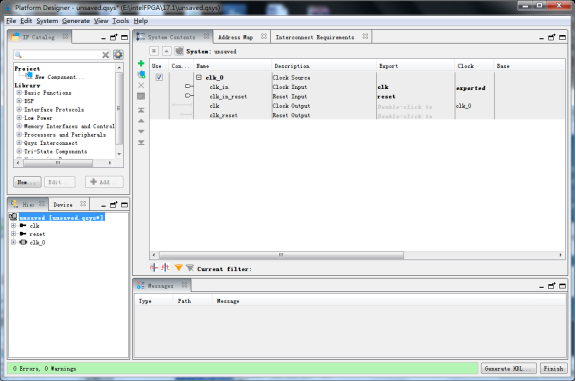
Task: Click the Edit... button in IP Catalog
Action: pyautogui.click(x=60, y=182)
